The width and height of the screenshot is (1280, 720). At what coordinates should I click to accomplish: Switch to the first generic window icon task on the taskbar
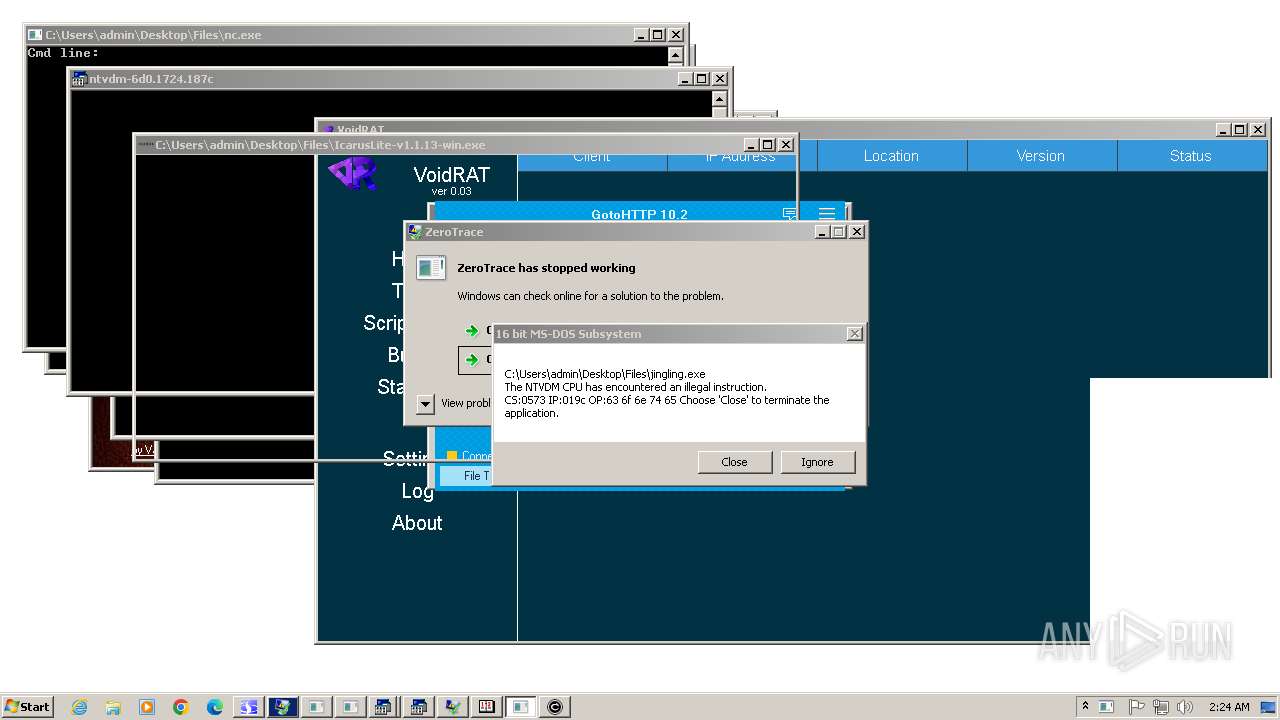316,707
